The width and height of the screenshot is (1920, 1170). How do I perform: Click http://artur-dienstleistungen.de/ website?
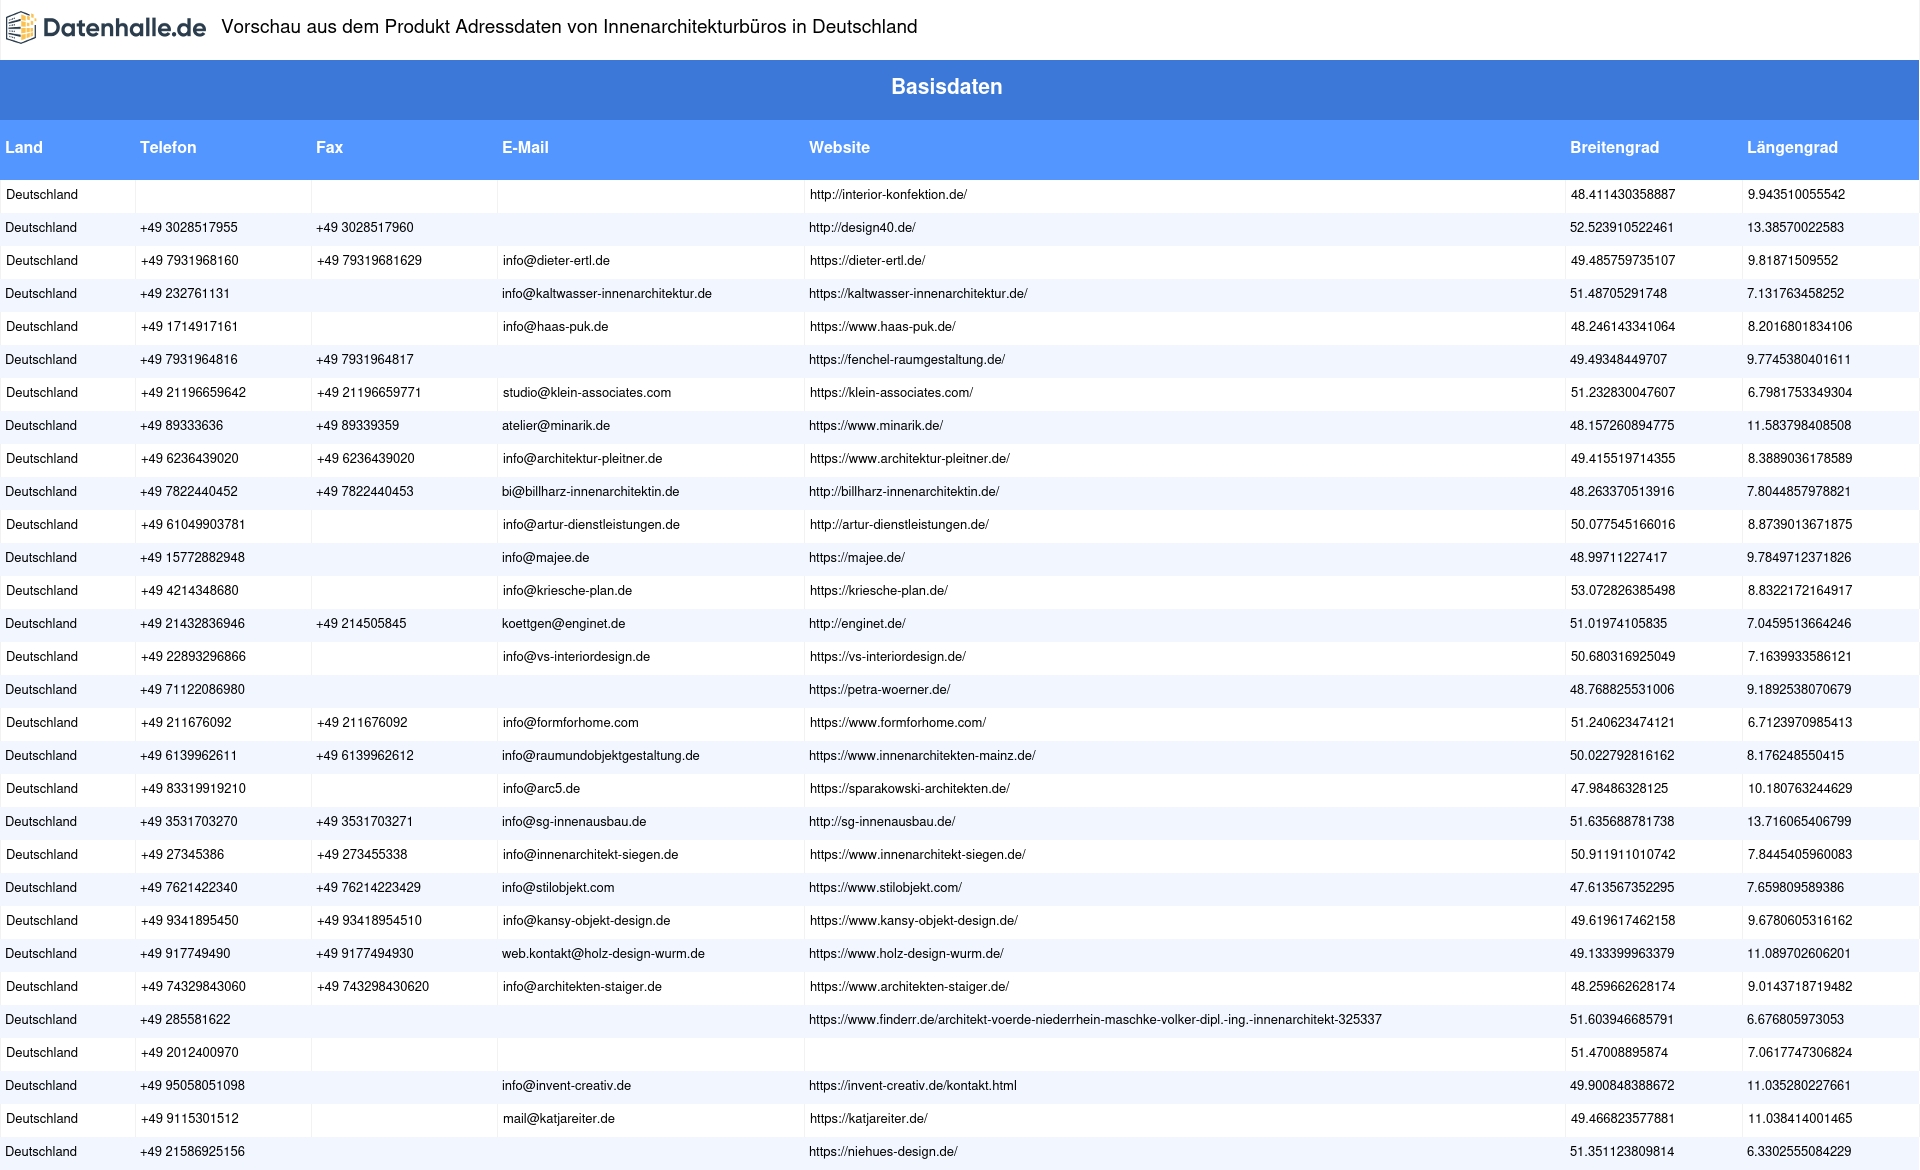pyautogui.click(x=899, y=525)
